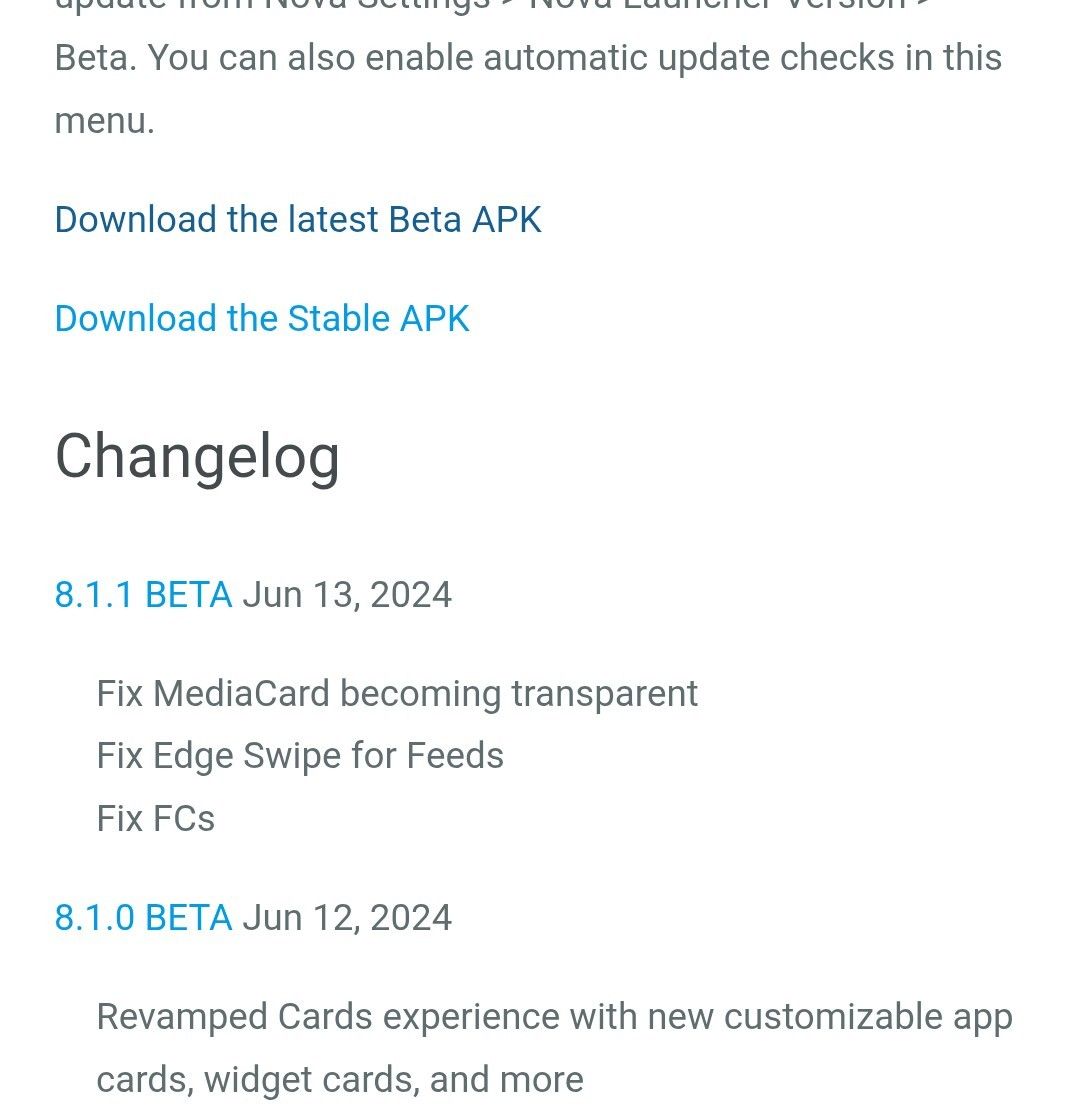The height and width of the screenshot is (1110, 1080).
Task: Click the words new customizable app
Action: (830, 1017)
